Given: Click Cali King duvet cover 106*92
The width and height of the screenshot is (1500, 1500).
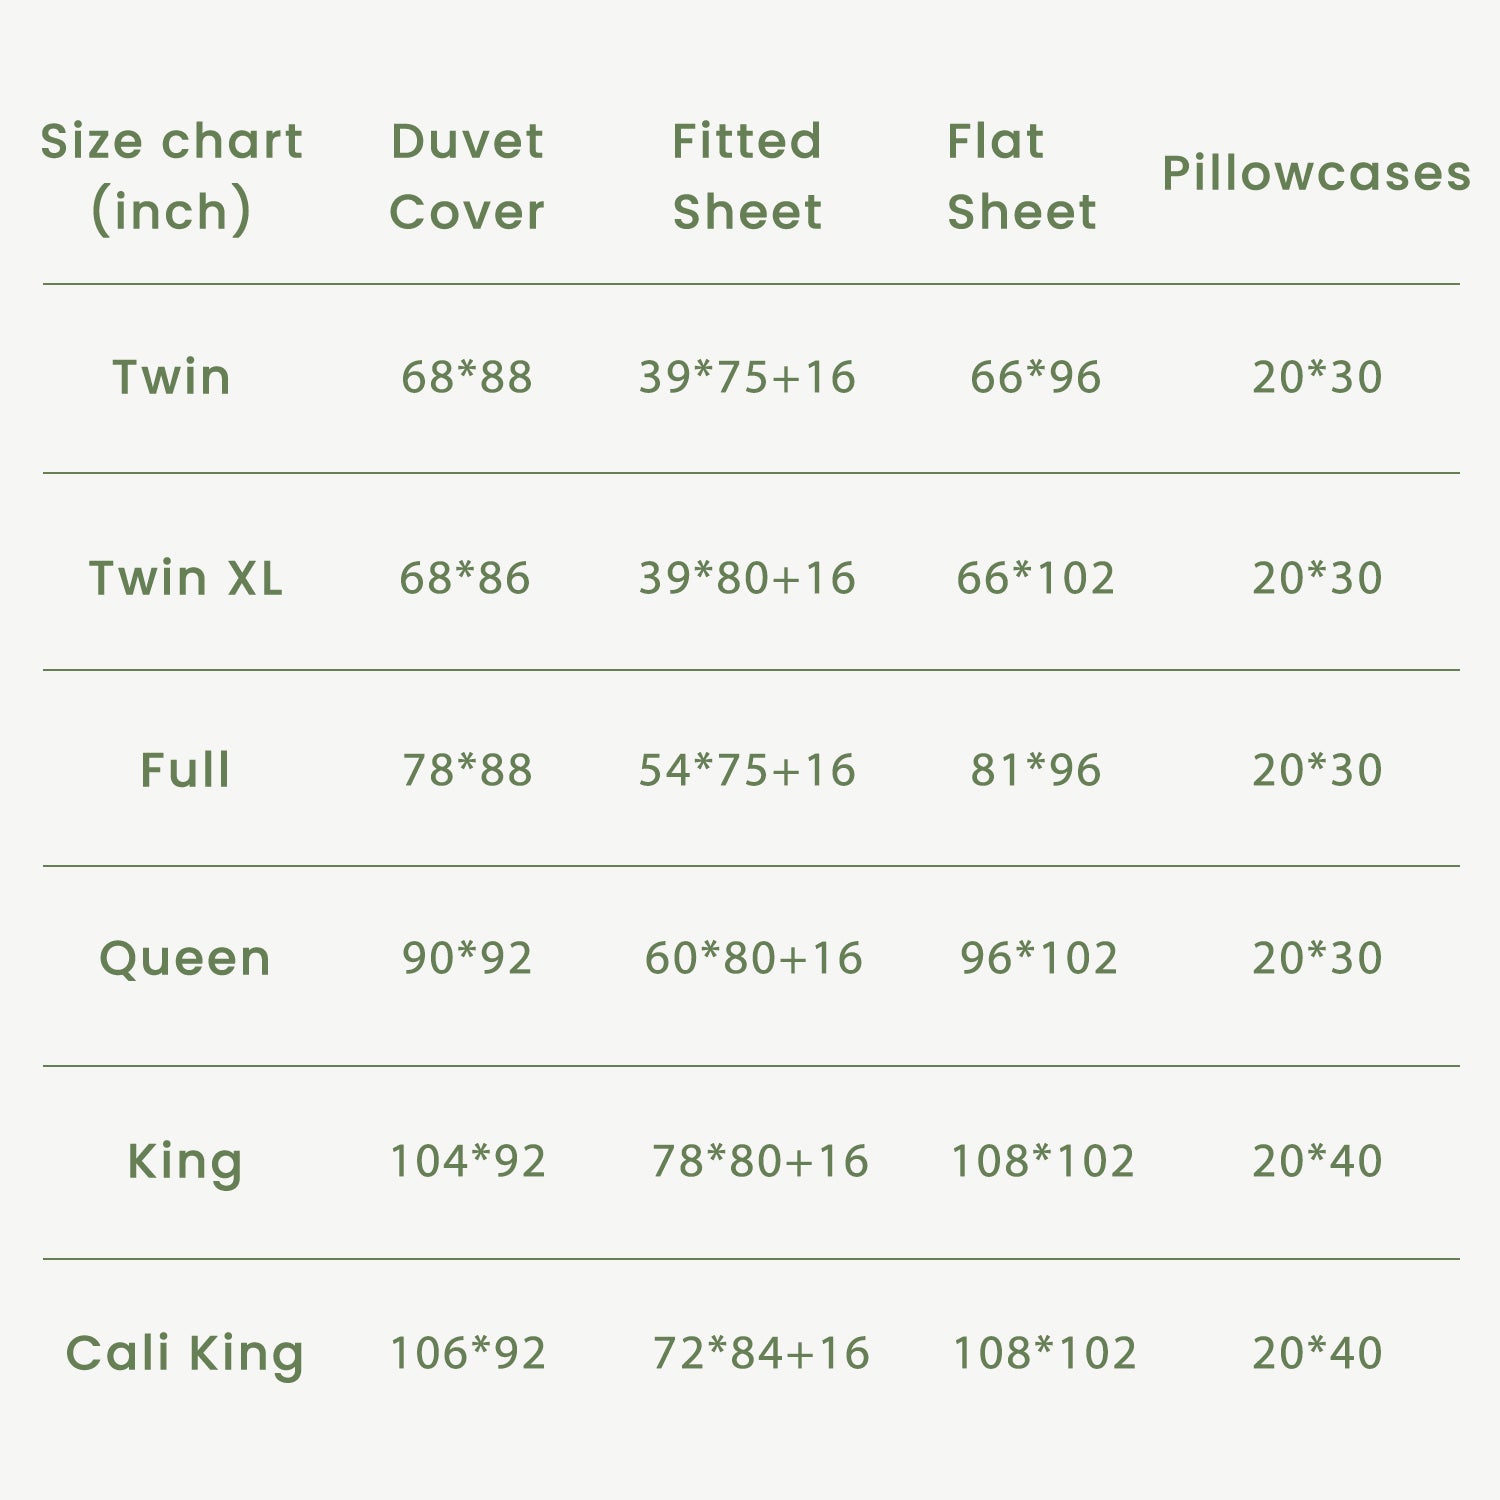Looking at the screenshot, I should tap(467, 1353).
